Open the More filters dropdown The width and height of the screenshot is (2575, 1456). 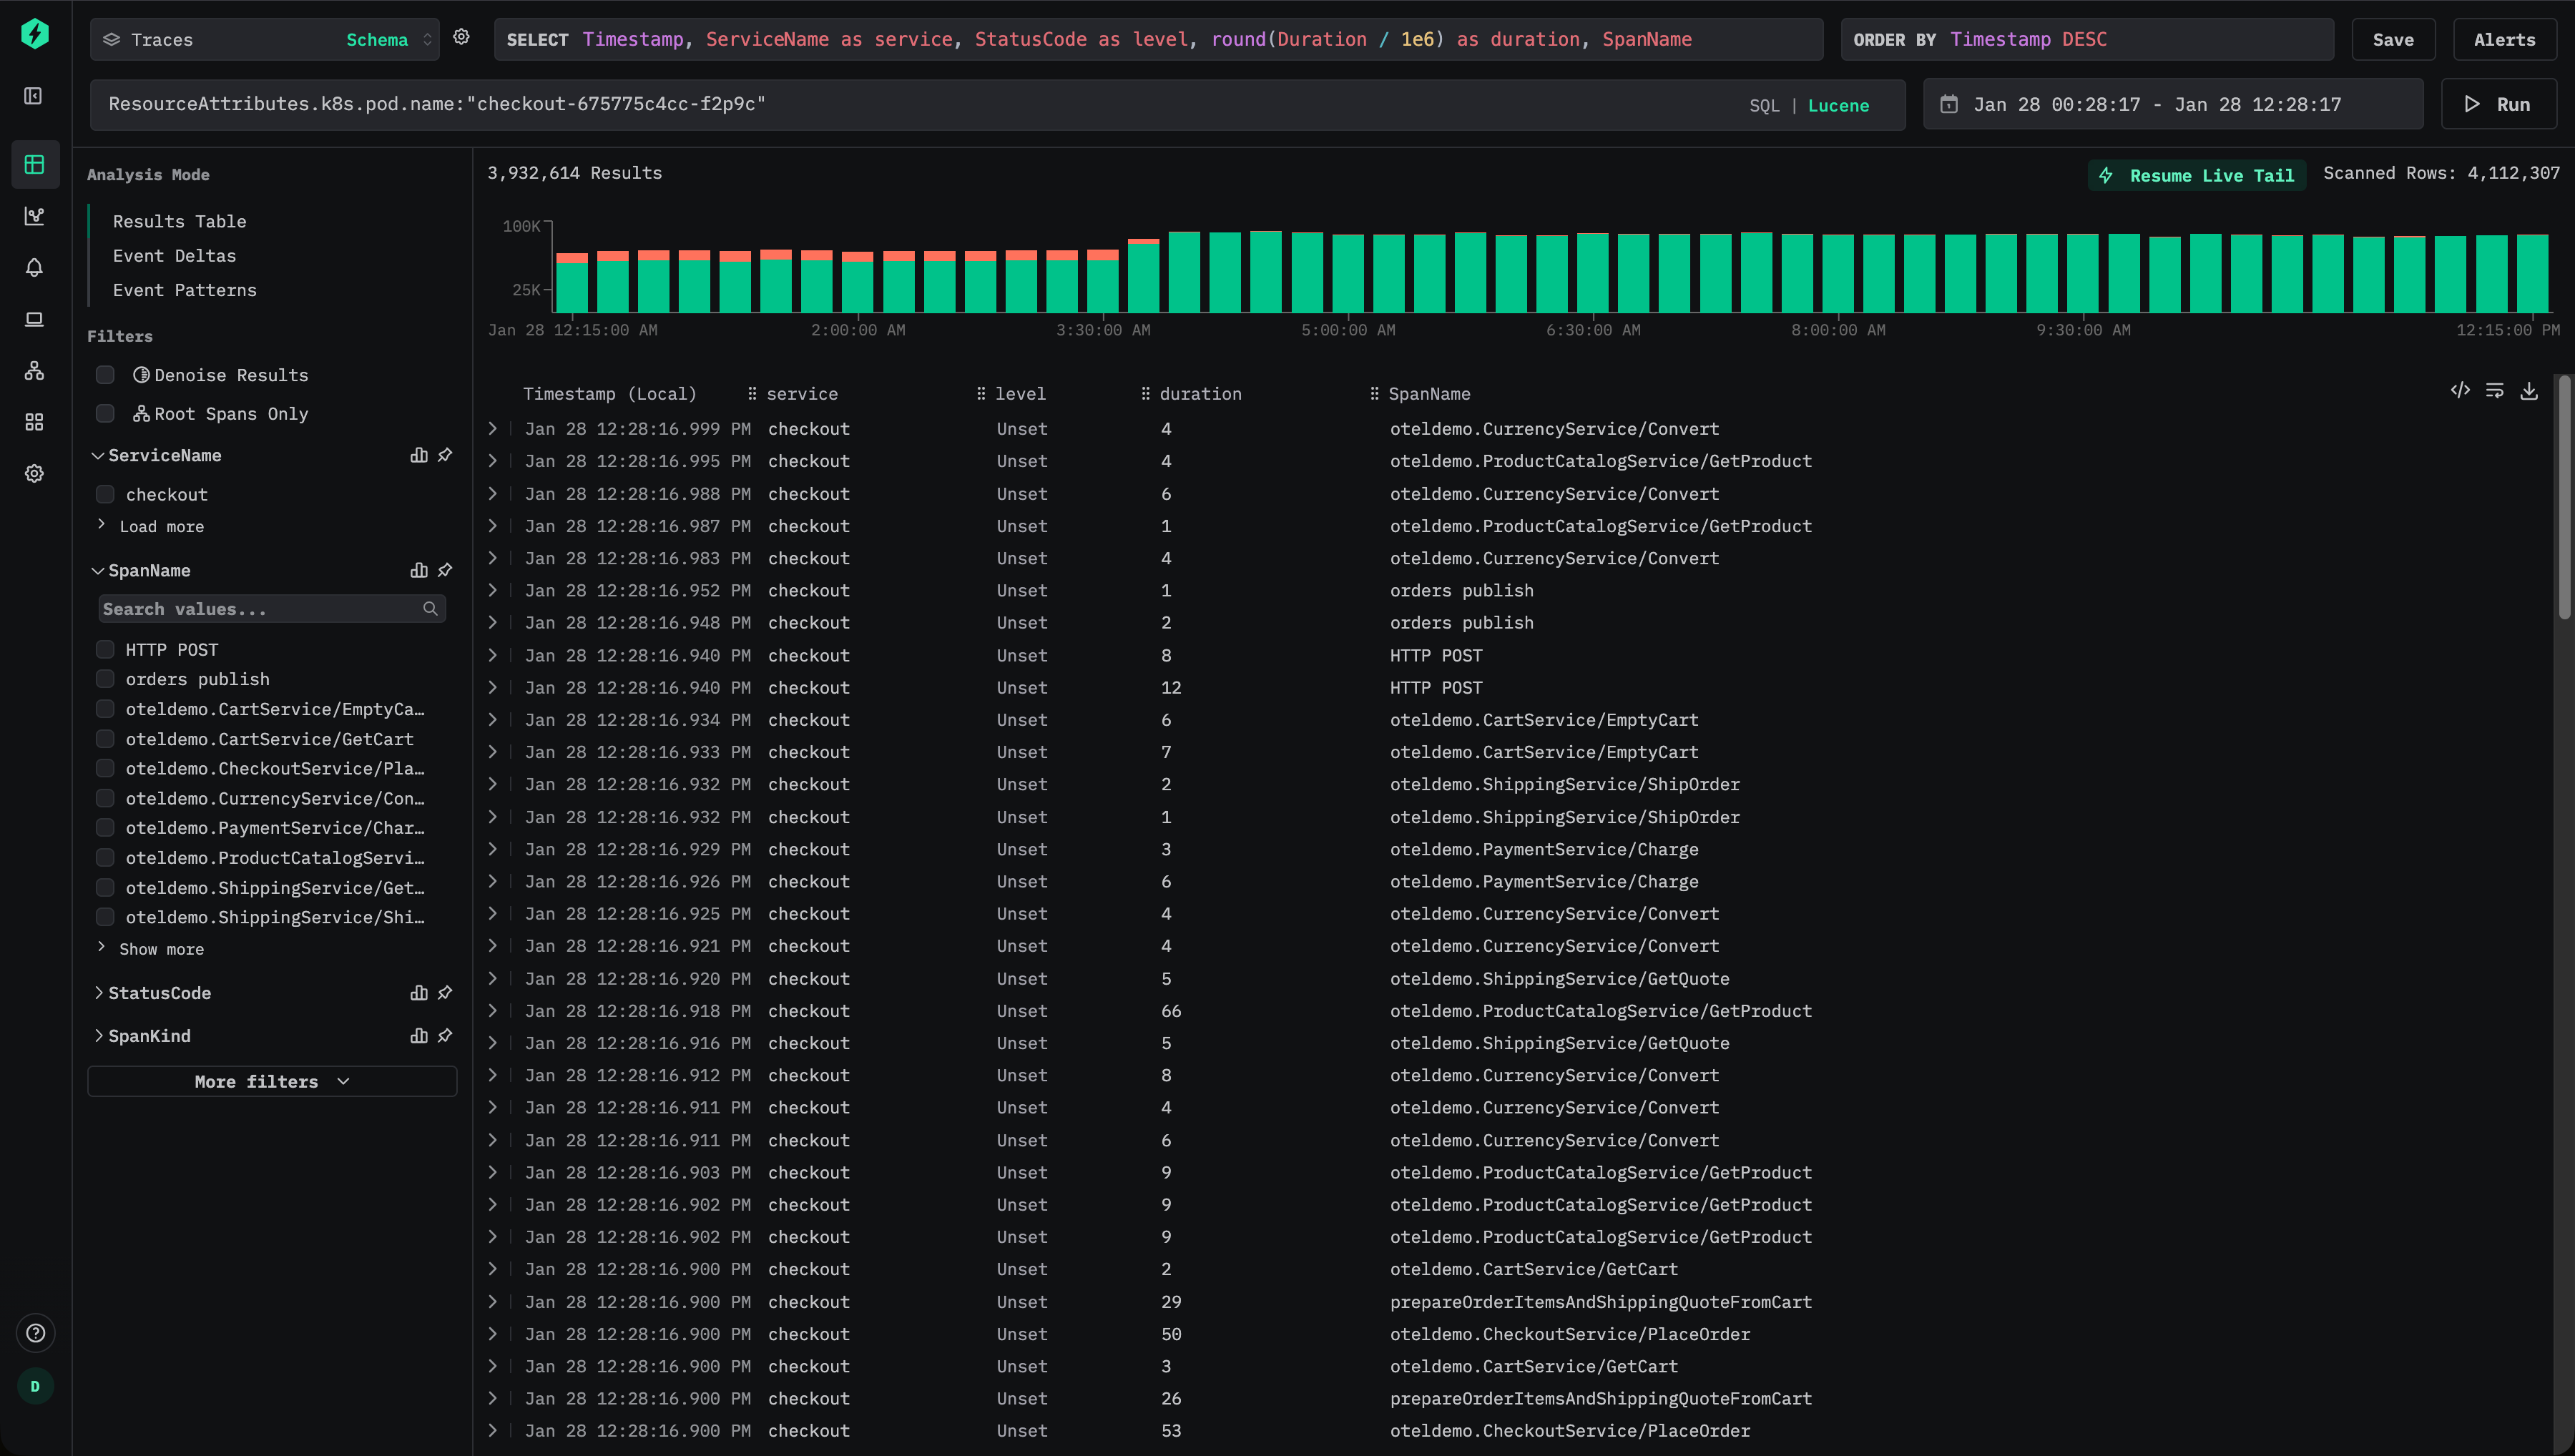pyautogui.click(x=272, y=1081)
